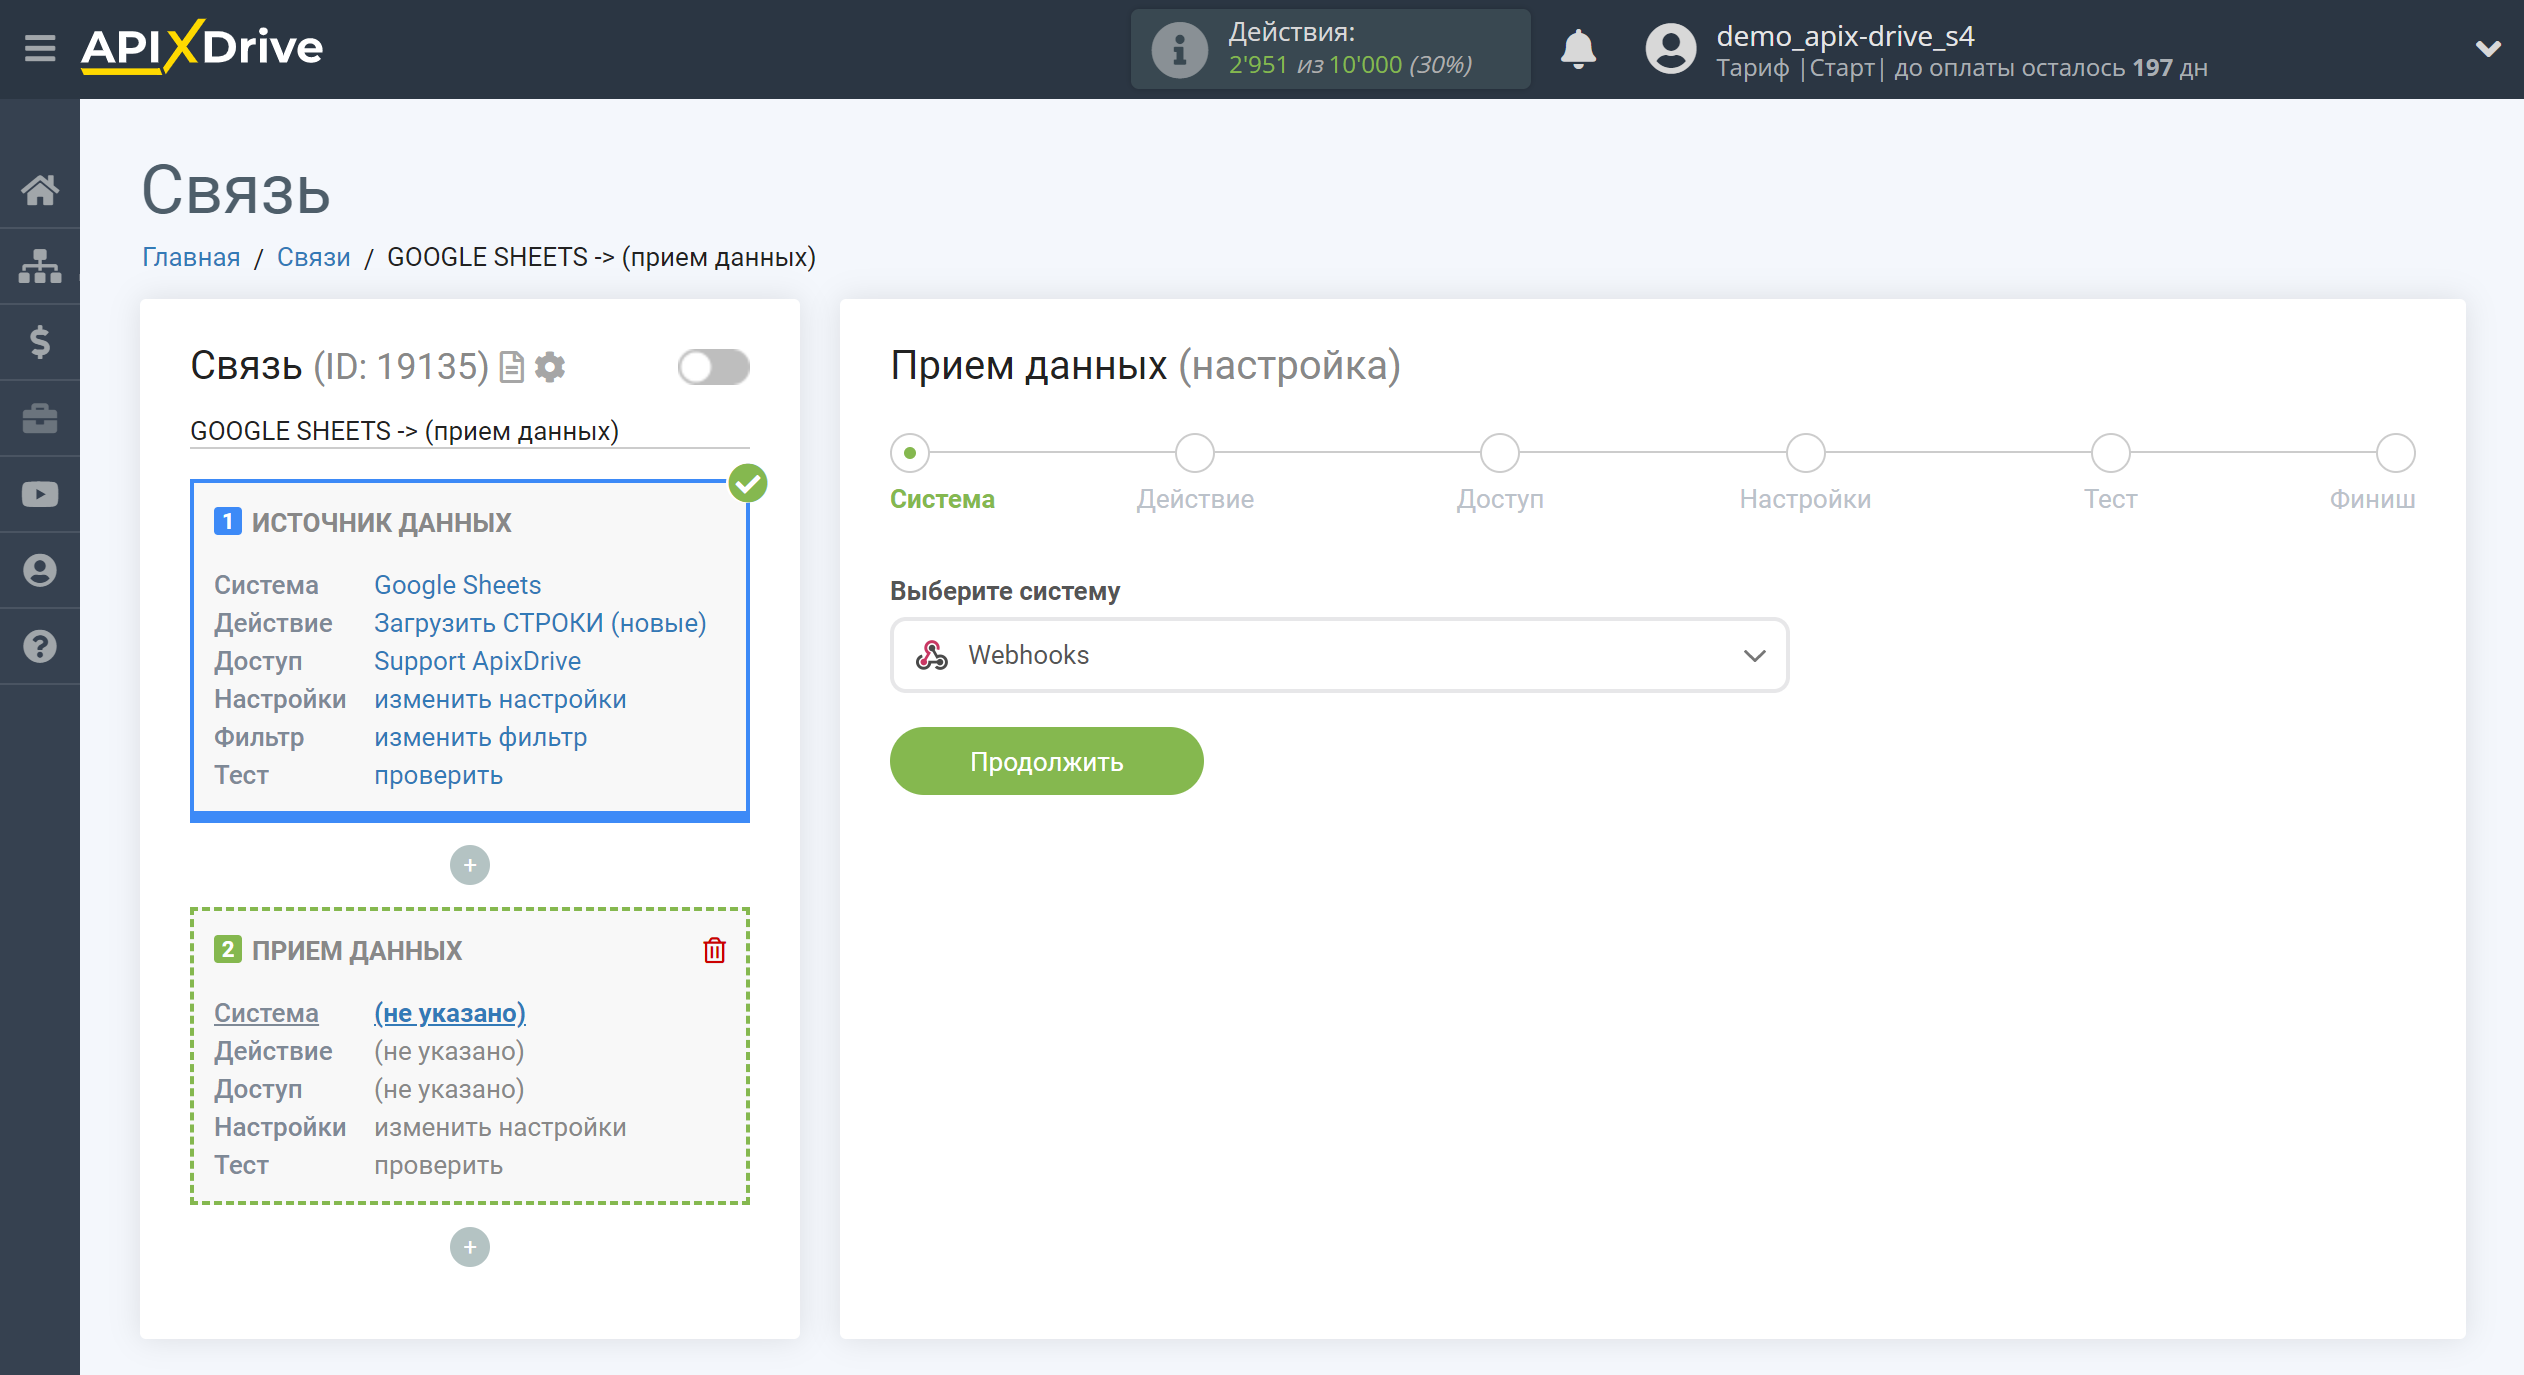Viewport: 2524px width, 1375px height.
Task: Click demo_apix-drive_s4 username
Action: 1845,36
